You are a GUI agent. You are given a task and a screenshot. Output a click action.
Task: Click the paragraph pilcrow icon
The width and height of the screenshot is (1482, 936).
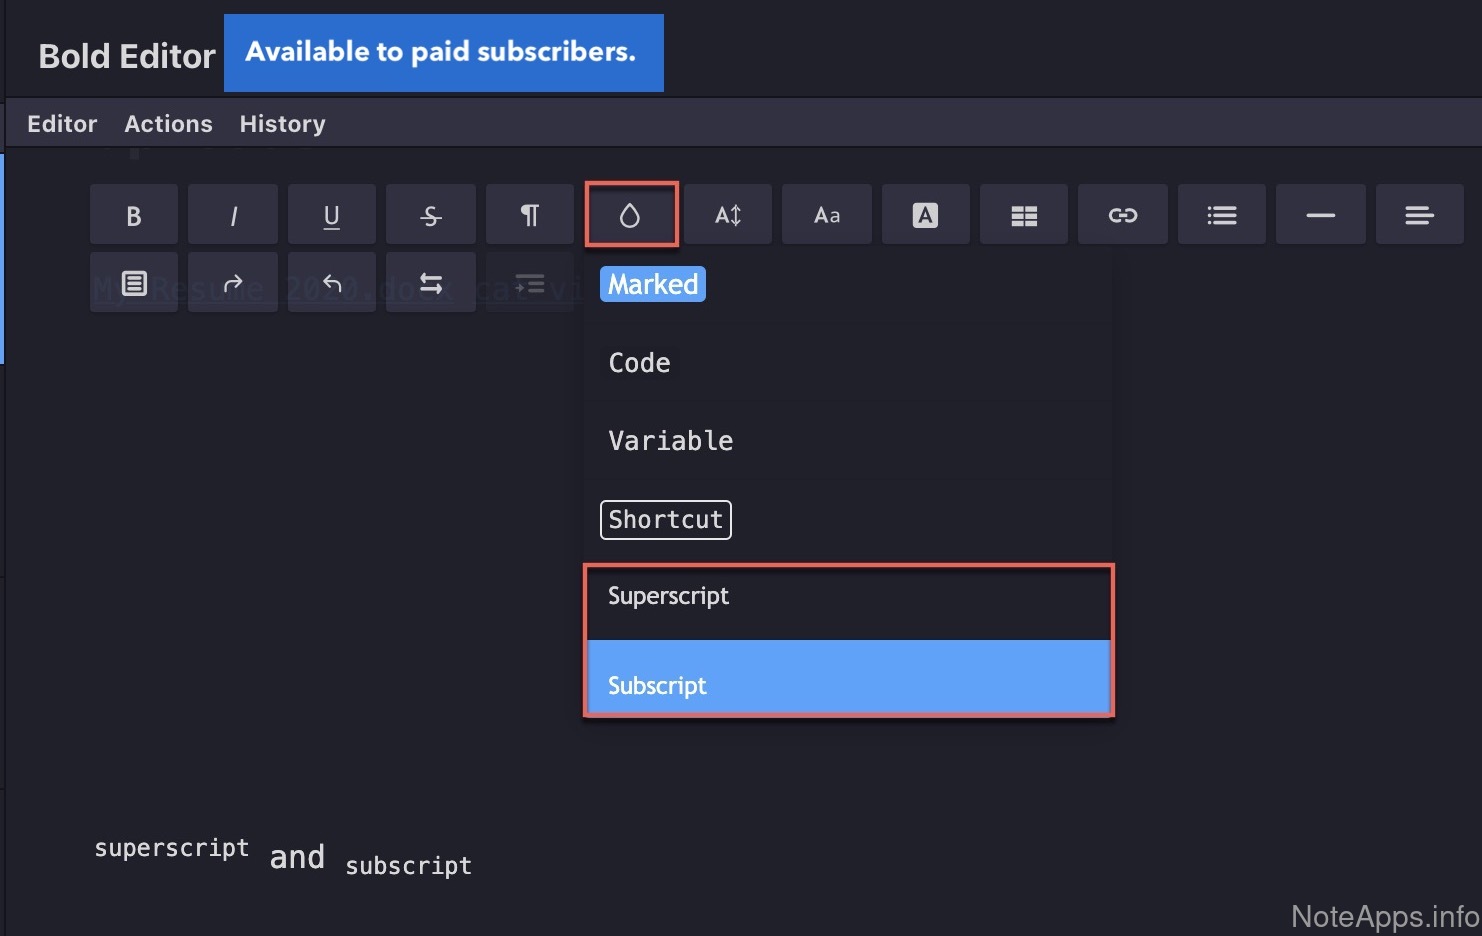tap(530, 215)
